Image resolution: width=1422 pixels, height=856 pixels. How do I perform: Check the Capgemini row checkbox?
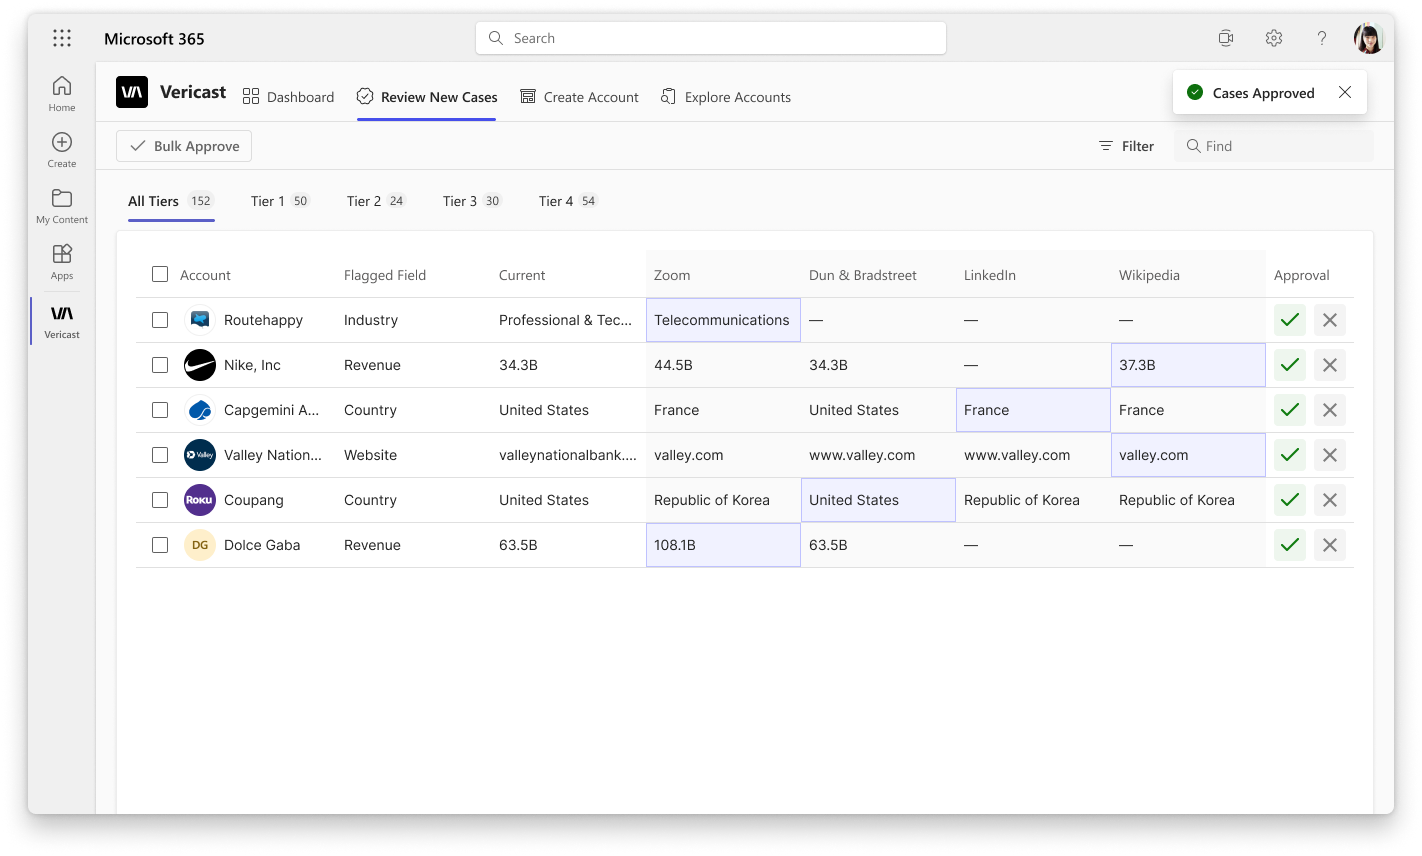point(160,410)
